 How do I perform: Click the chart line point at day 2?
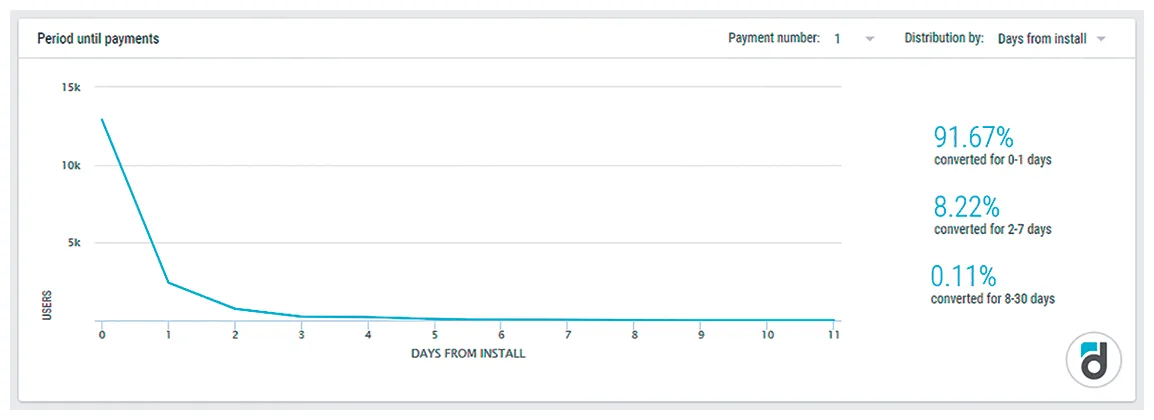coord(235,308)
